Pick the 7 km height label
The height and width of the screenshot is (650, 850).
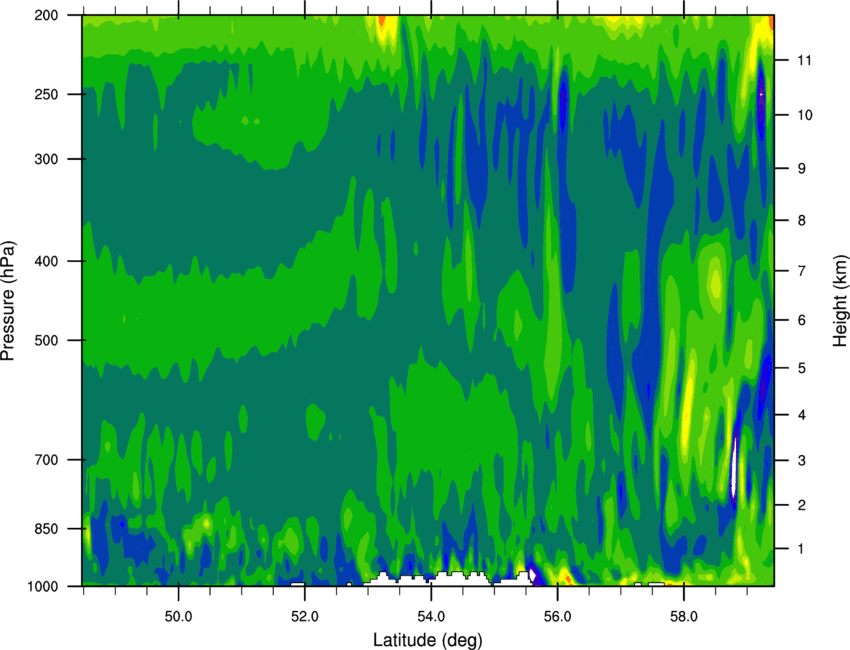point(802,271)
